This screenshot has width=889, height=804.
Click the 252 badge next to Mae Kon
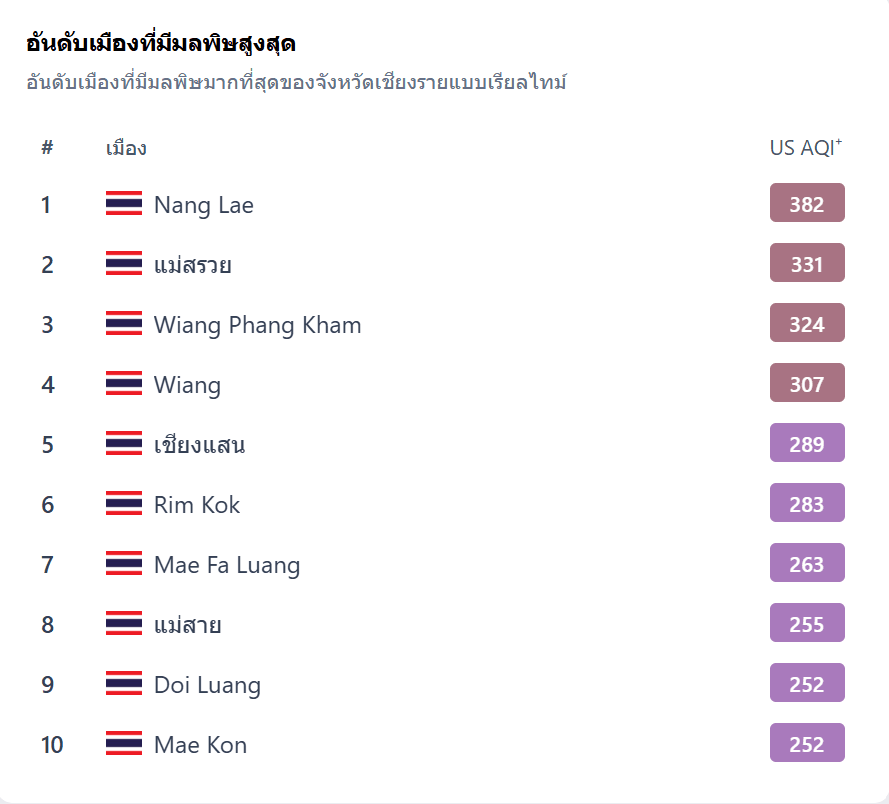click(806, 743)
